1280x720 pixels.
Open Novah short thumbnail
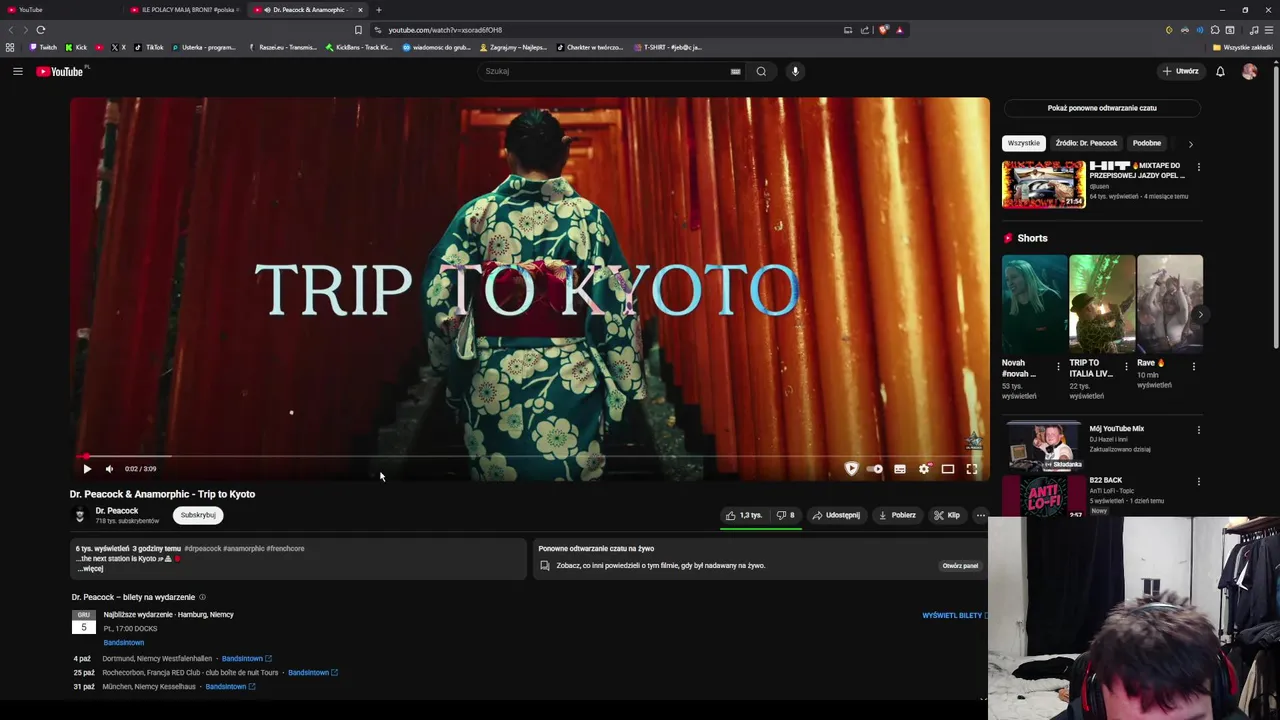point(1034,304)
